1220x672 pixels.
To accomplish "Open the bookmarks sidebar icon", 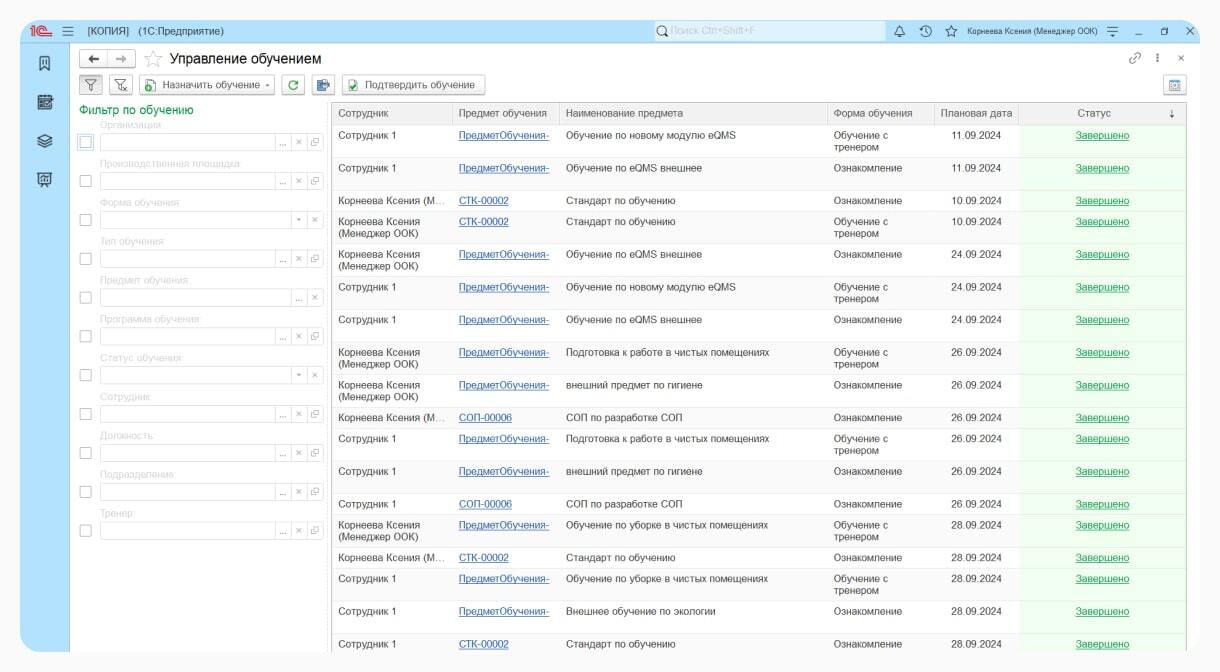I will [44, 63].
